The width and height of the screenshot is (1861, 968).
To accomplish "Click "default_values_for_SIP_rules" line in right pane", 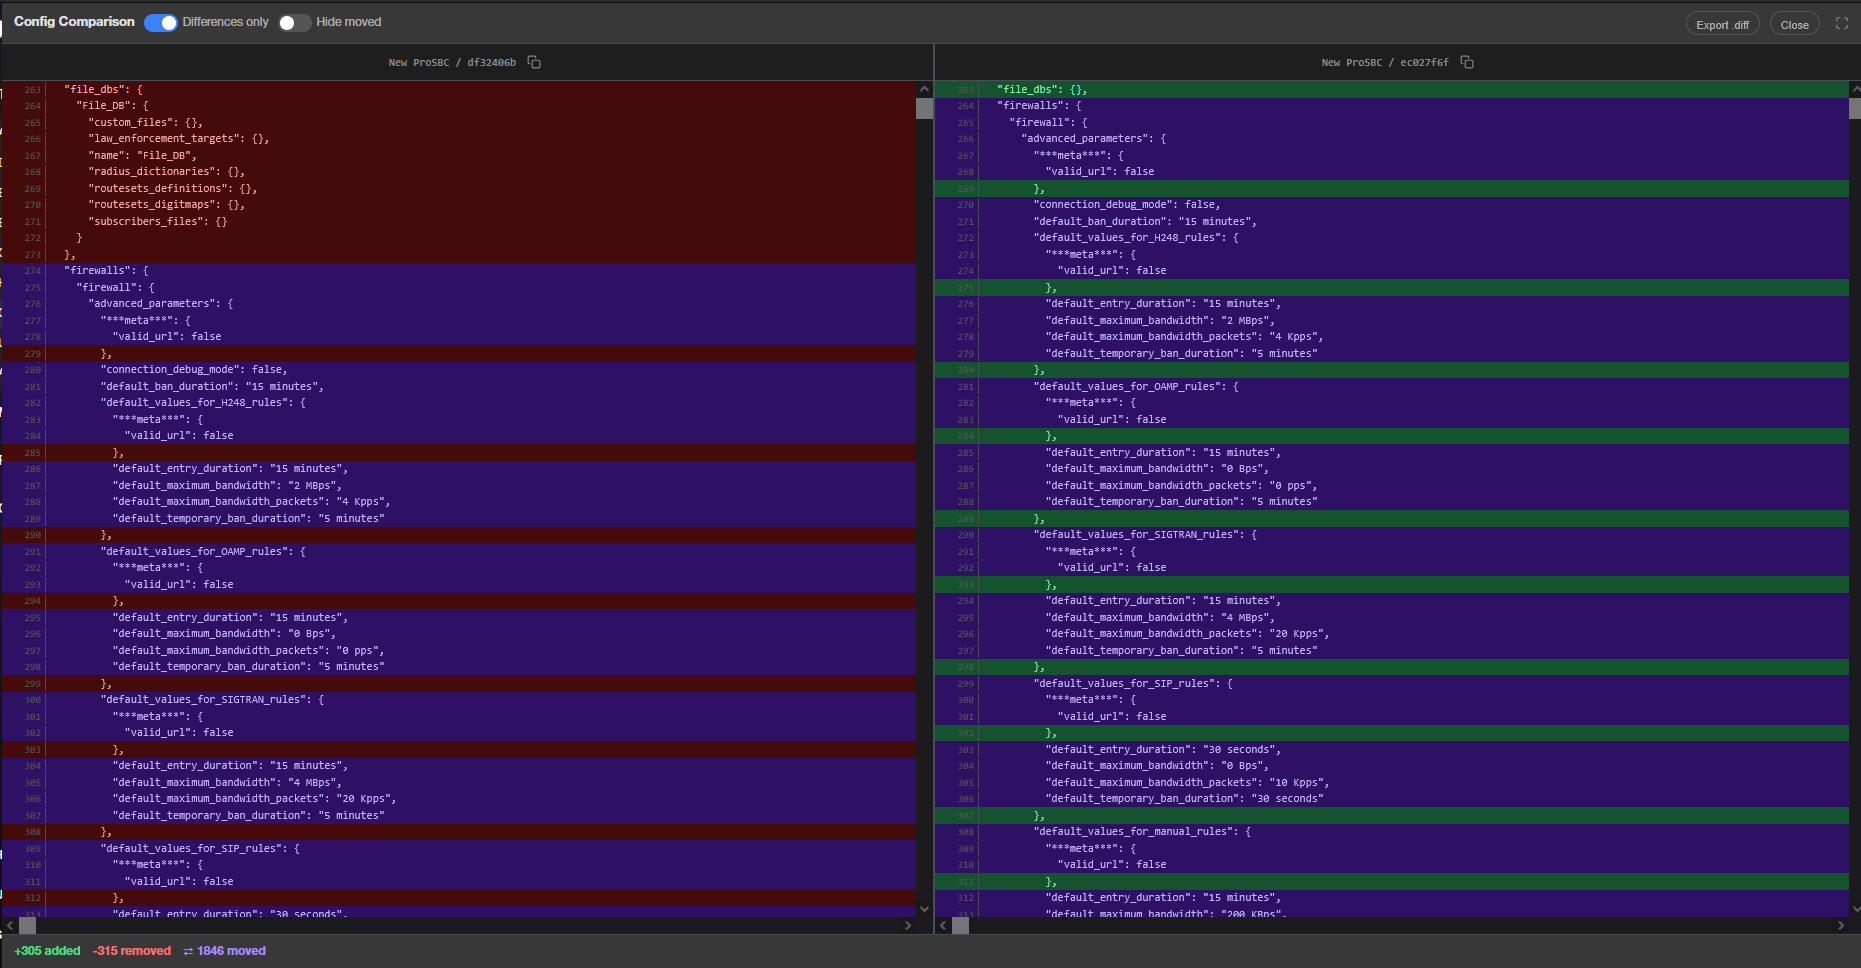I will [1392, 683].
